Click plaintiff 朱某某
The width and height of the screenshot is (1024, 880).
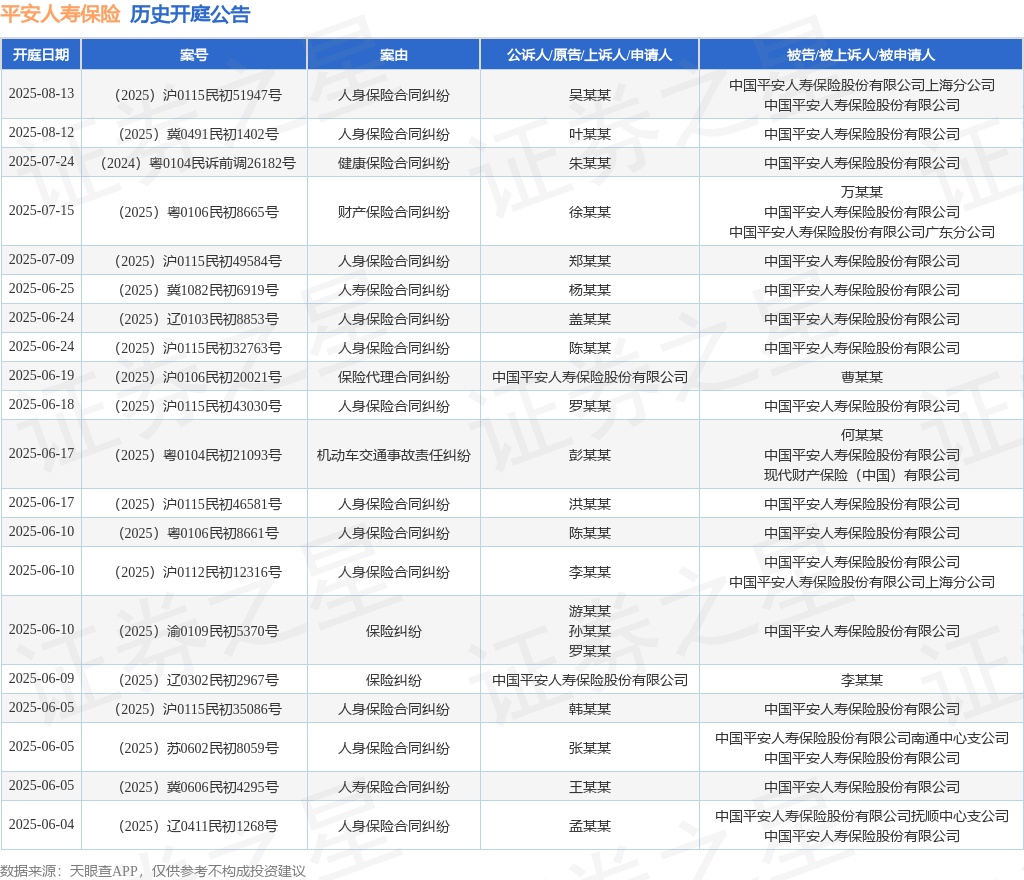tap(590, 163)
